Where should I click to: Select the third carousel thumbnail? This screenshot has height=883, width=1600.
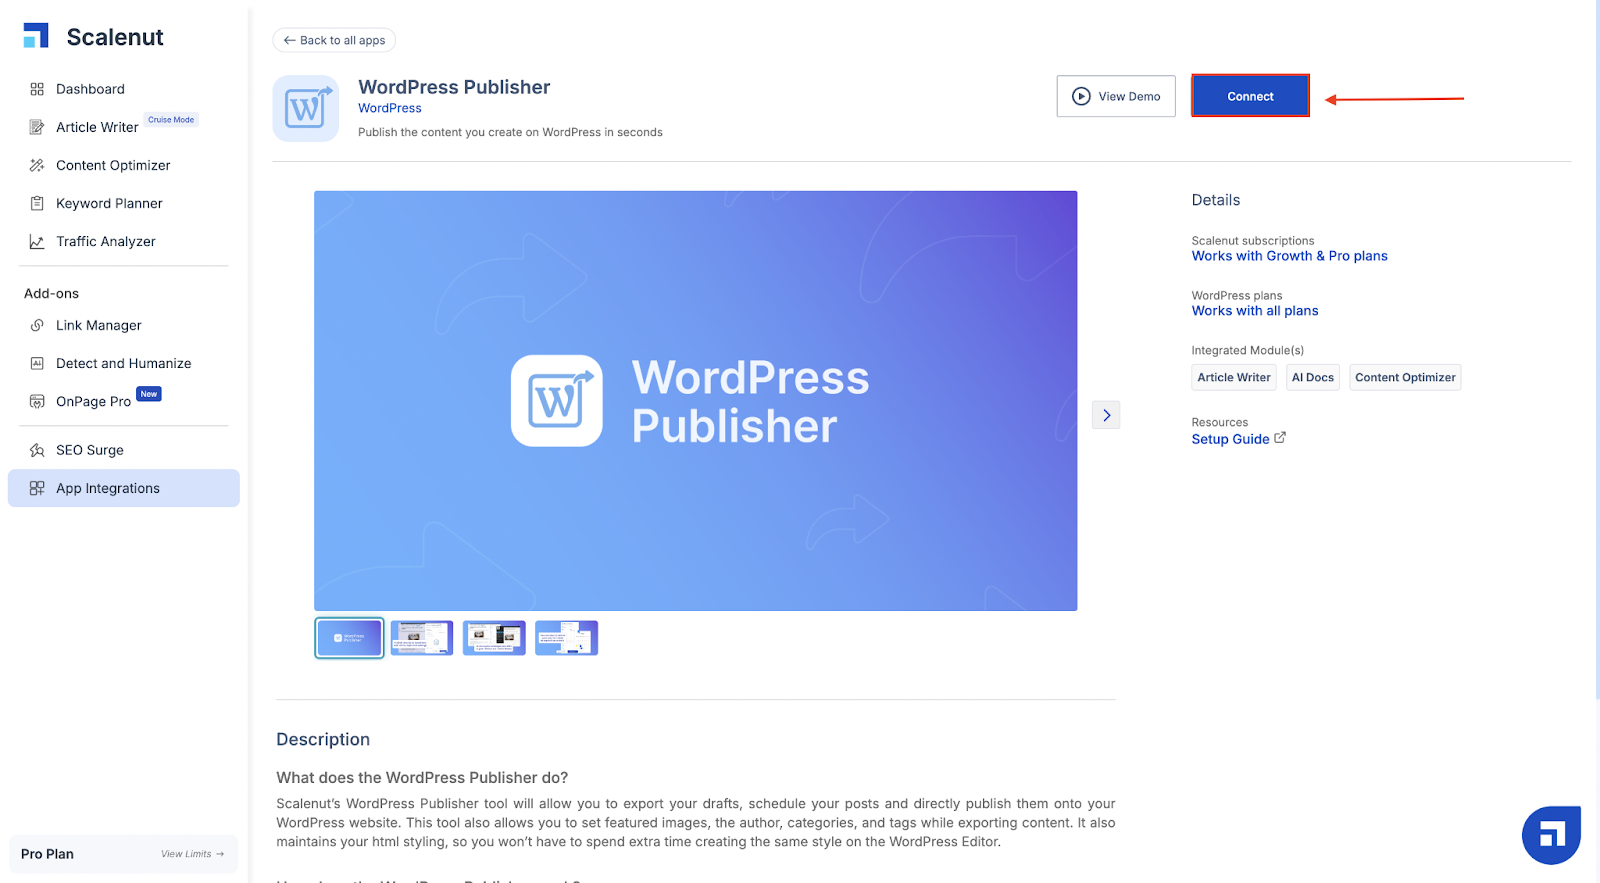(494, 638)
